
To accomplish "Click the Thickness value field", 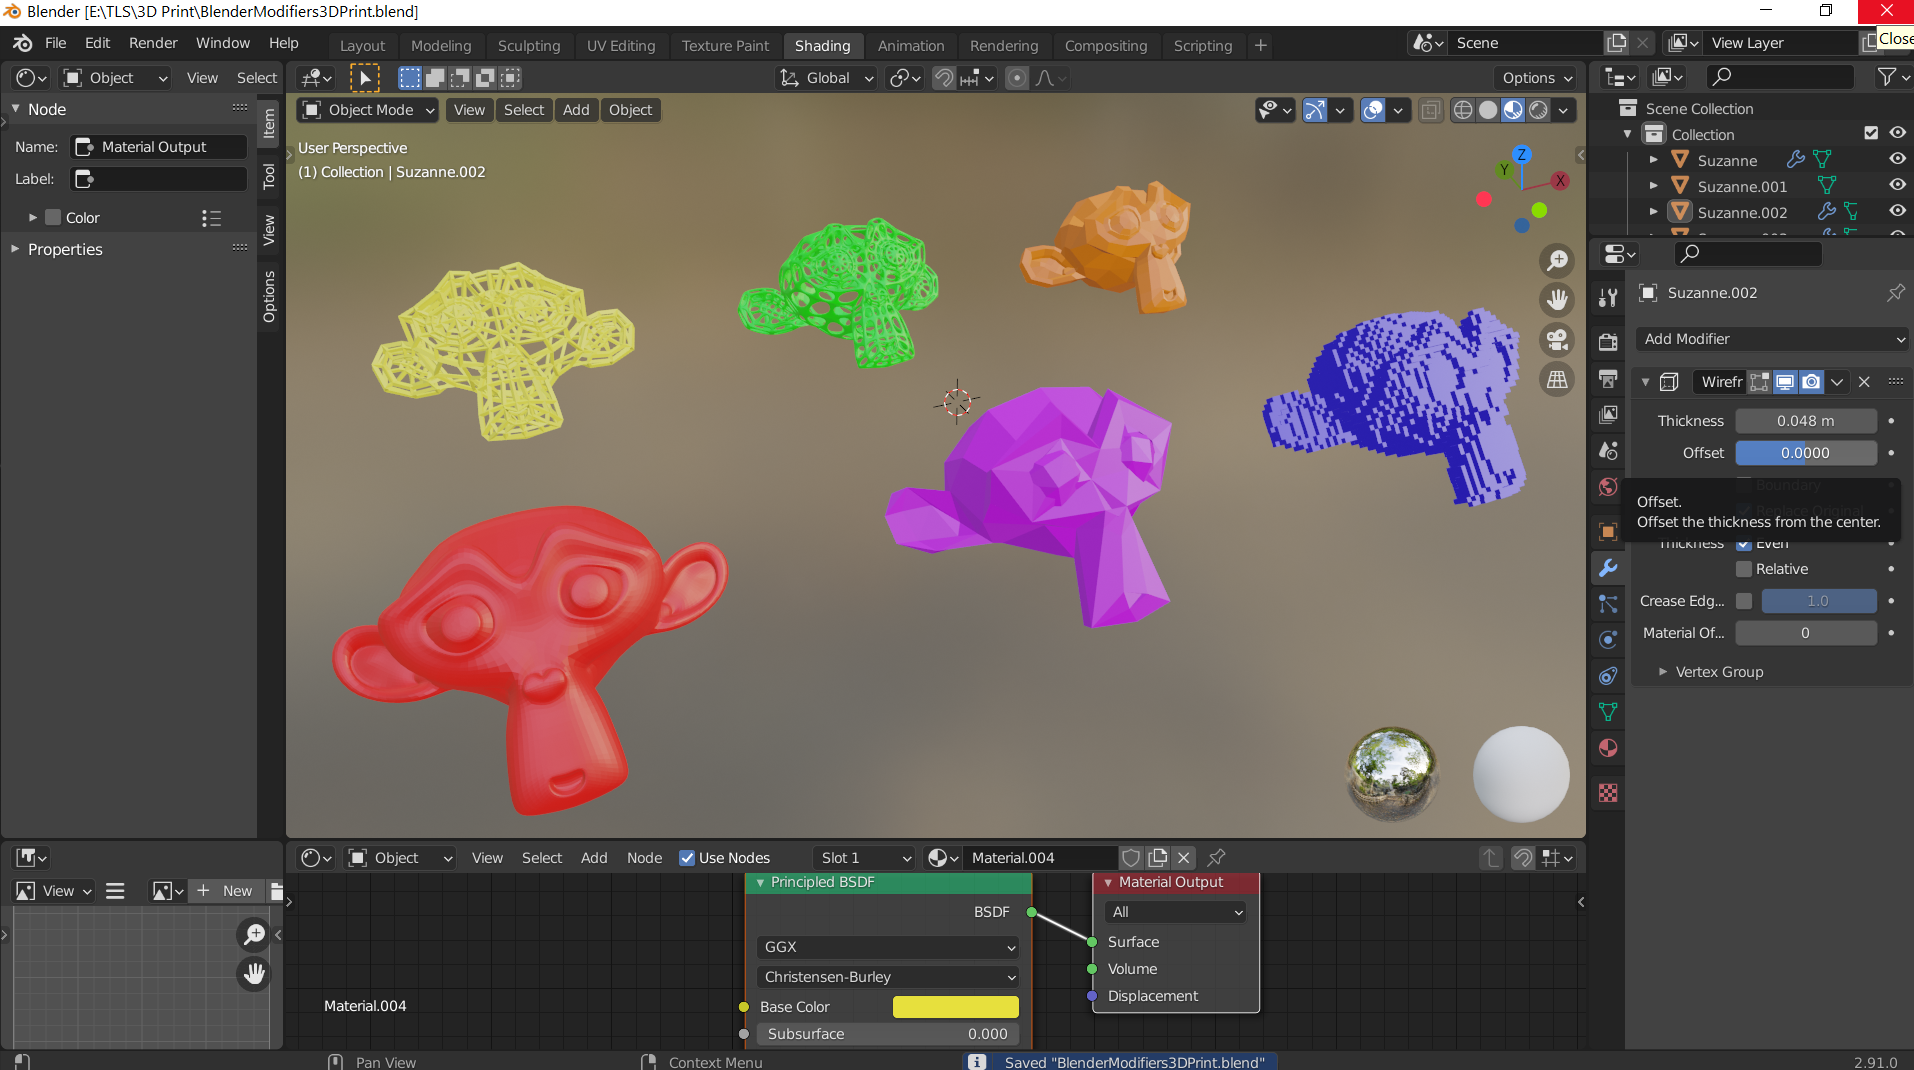I will [1805, 420].
